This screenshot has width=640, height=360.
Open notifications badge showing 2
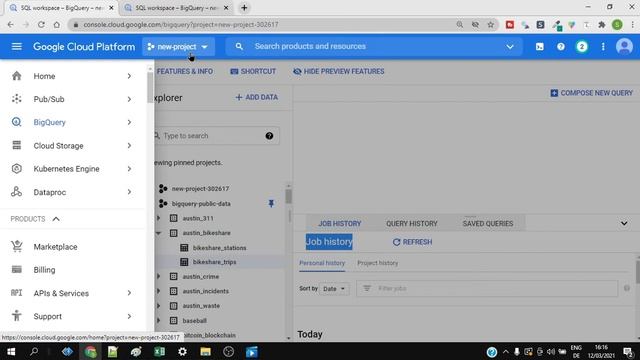pos(582,47)
